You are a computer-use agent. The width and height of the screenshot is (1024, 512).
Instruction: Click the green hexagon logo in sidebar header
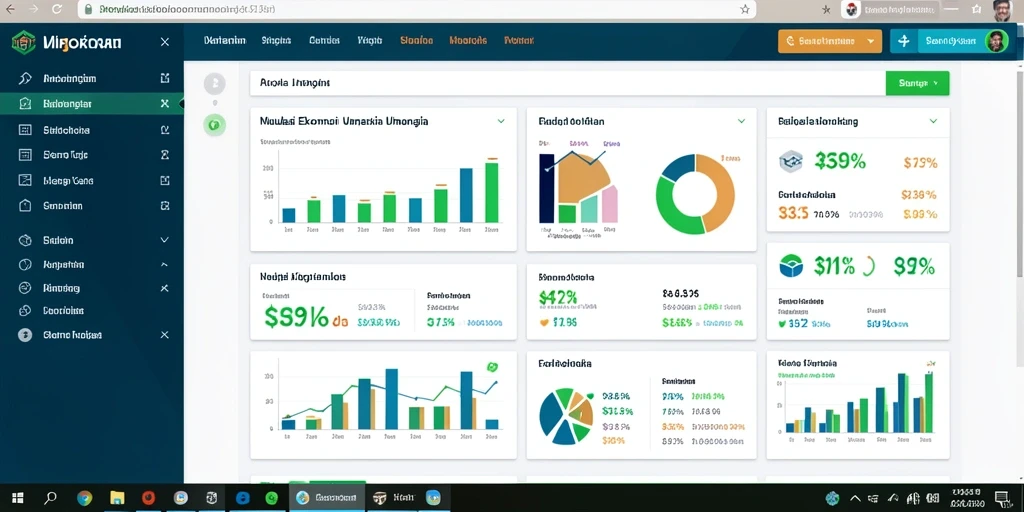pos(24,42)
